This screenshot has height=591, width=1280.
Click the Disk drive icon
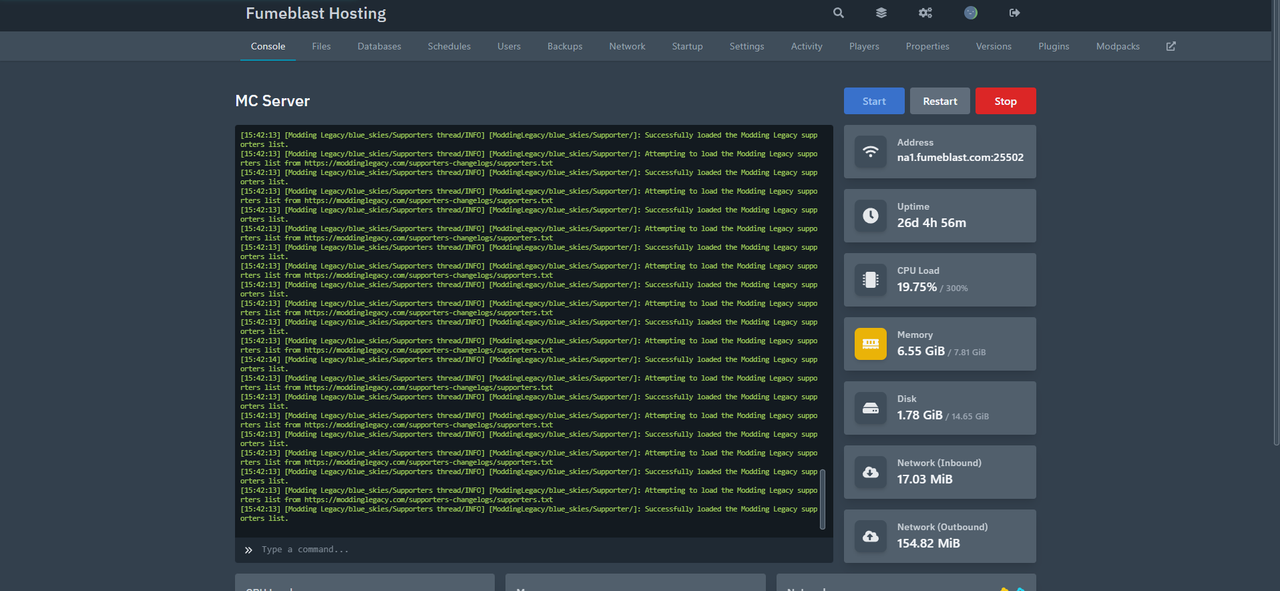[871, 408]
